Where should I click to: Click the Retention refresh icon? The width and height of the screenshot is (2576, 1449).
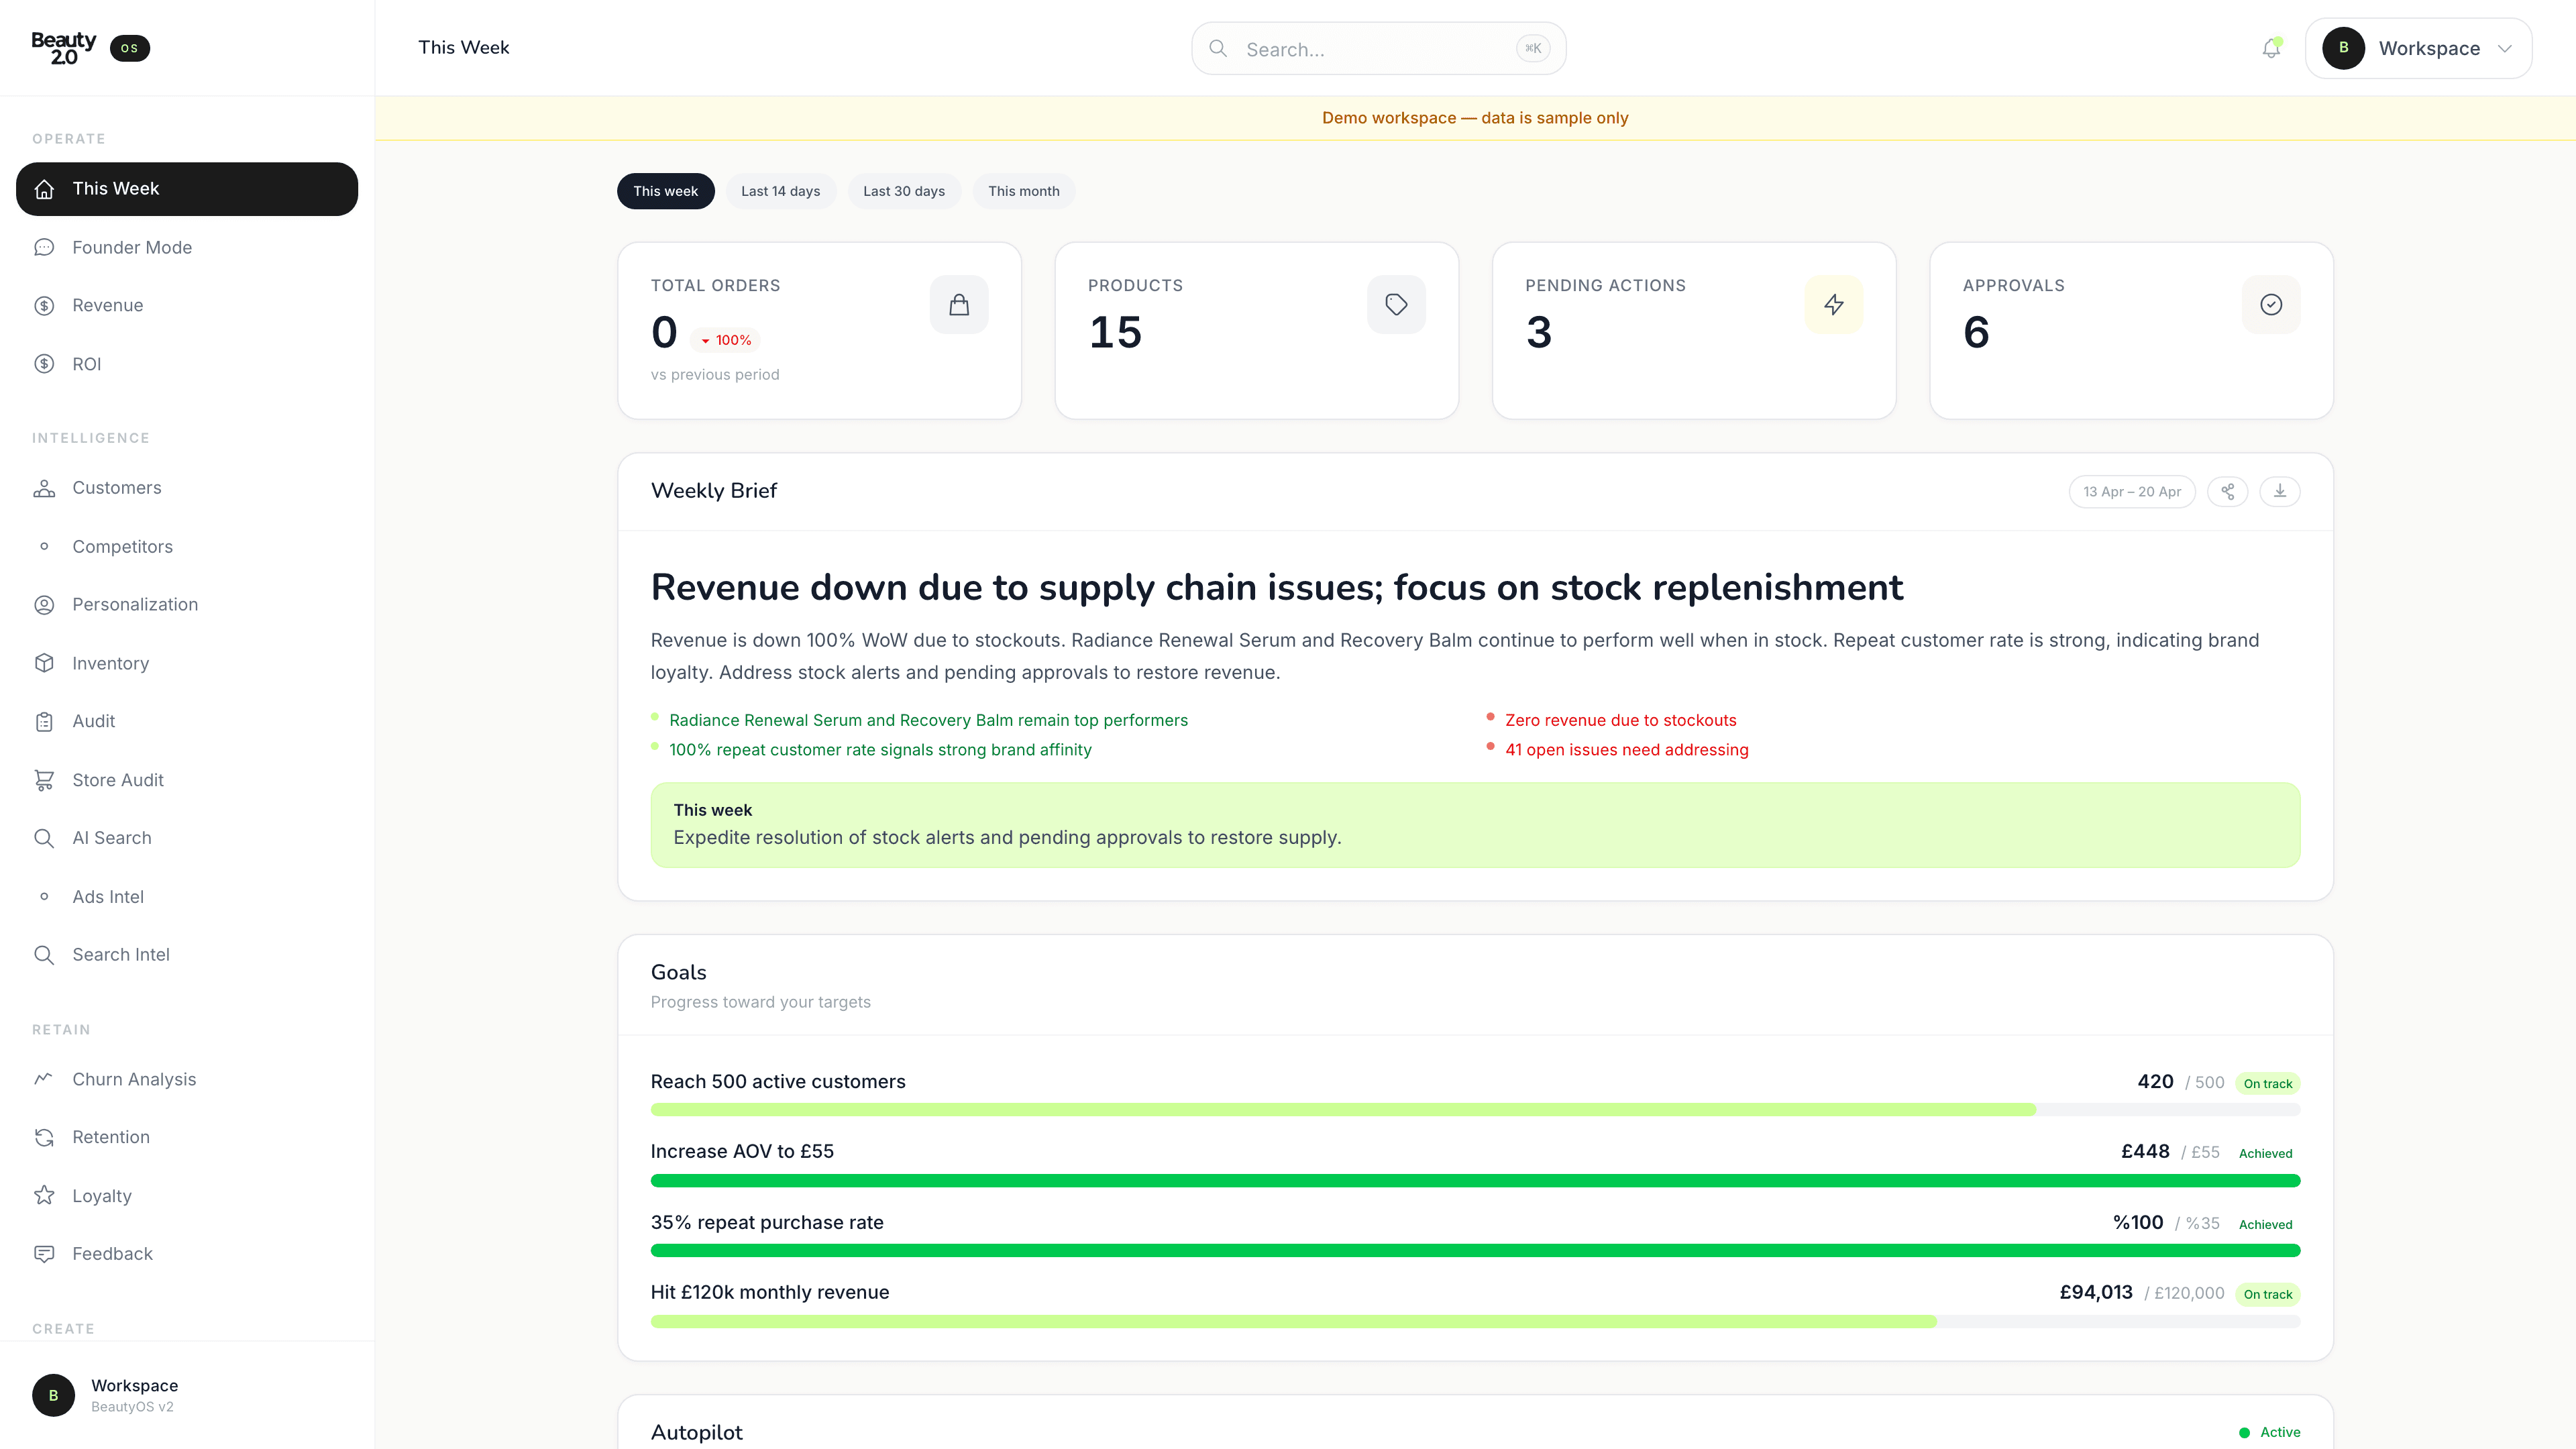pyautogui.click(x=44, y=1137)
